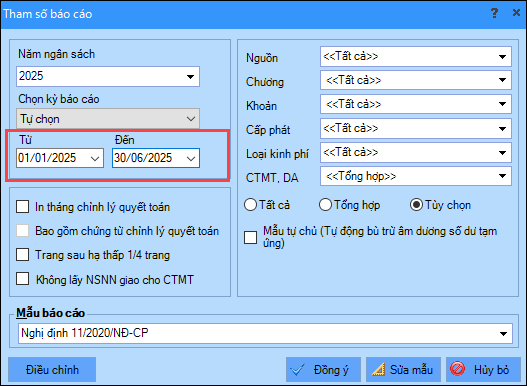Click the Từ date field 01/01/2025

(60, 158)
